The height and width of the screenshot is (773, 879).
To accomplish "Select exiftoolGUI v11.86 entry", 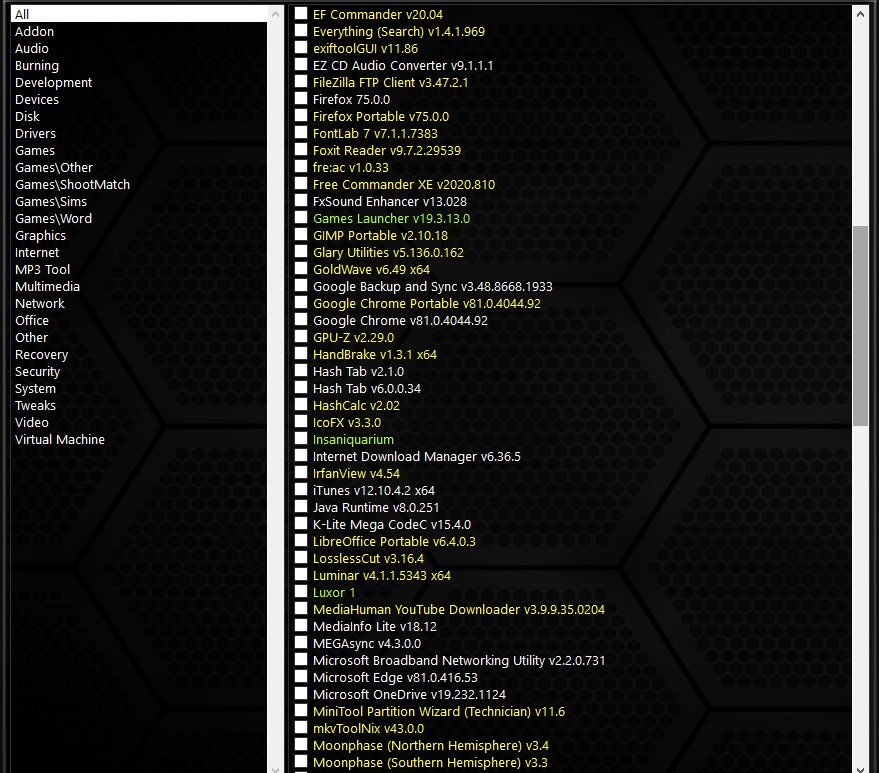I will click(365, 48).
